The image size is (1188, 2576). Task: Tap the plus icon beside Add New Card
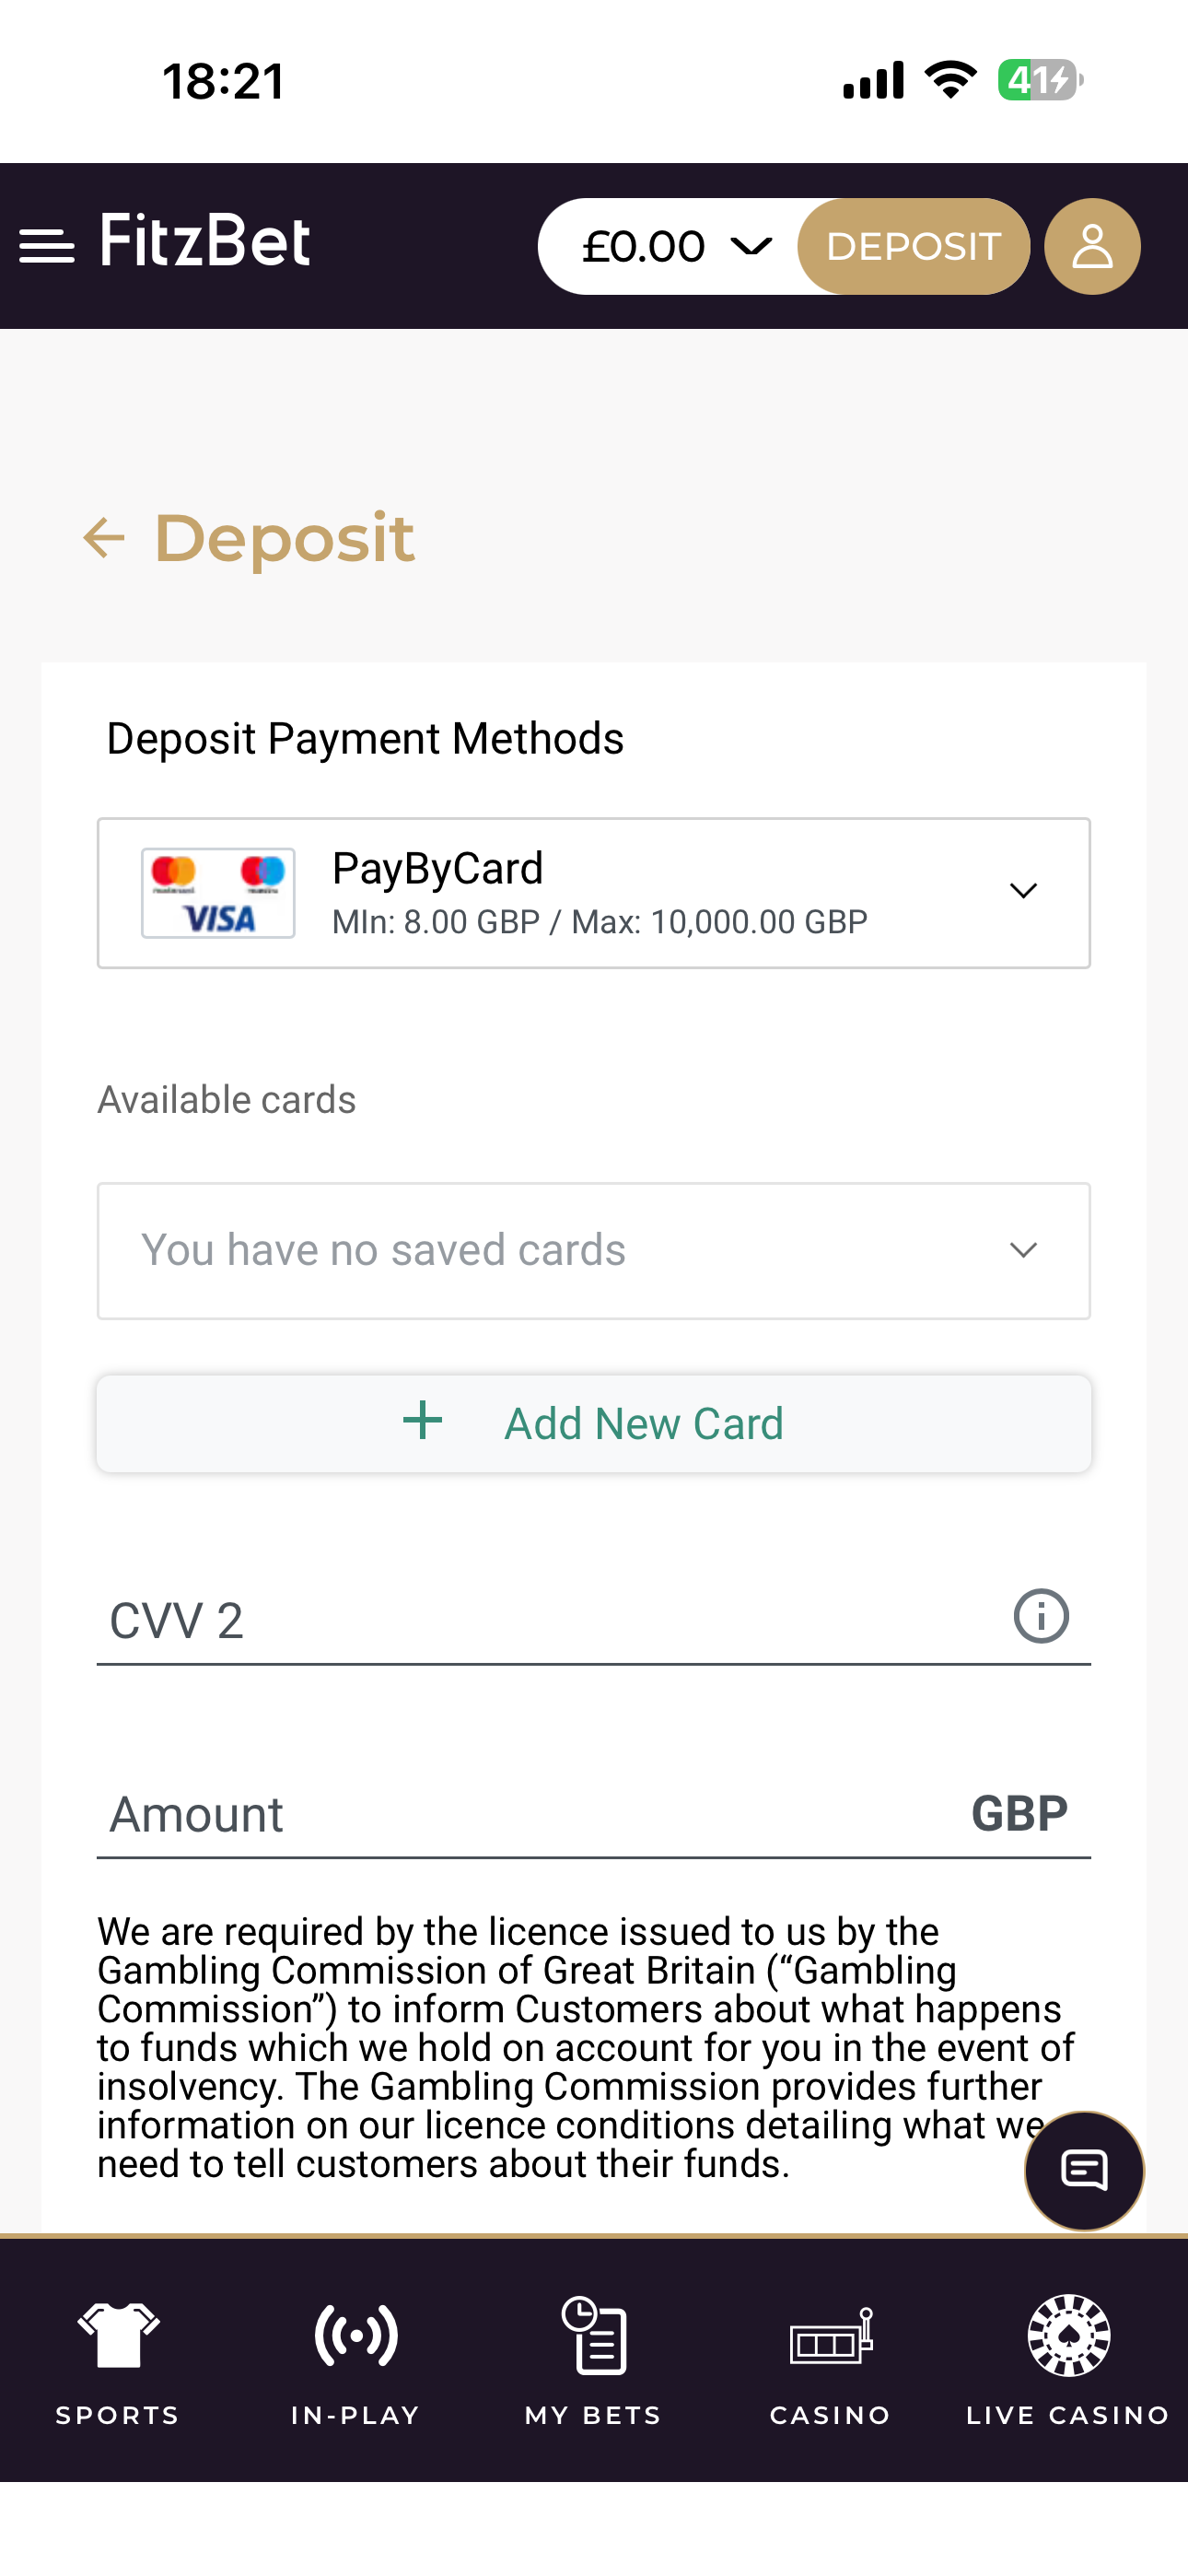422,1421
